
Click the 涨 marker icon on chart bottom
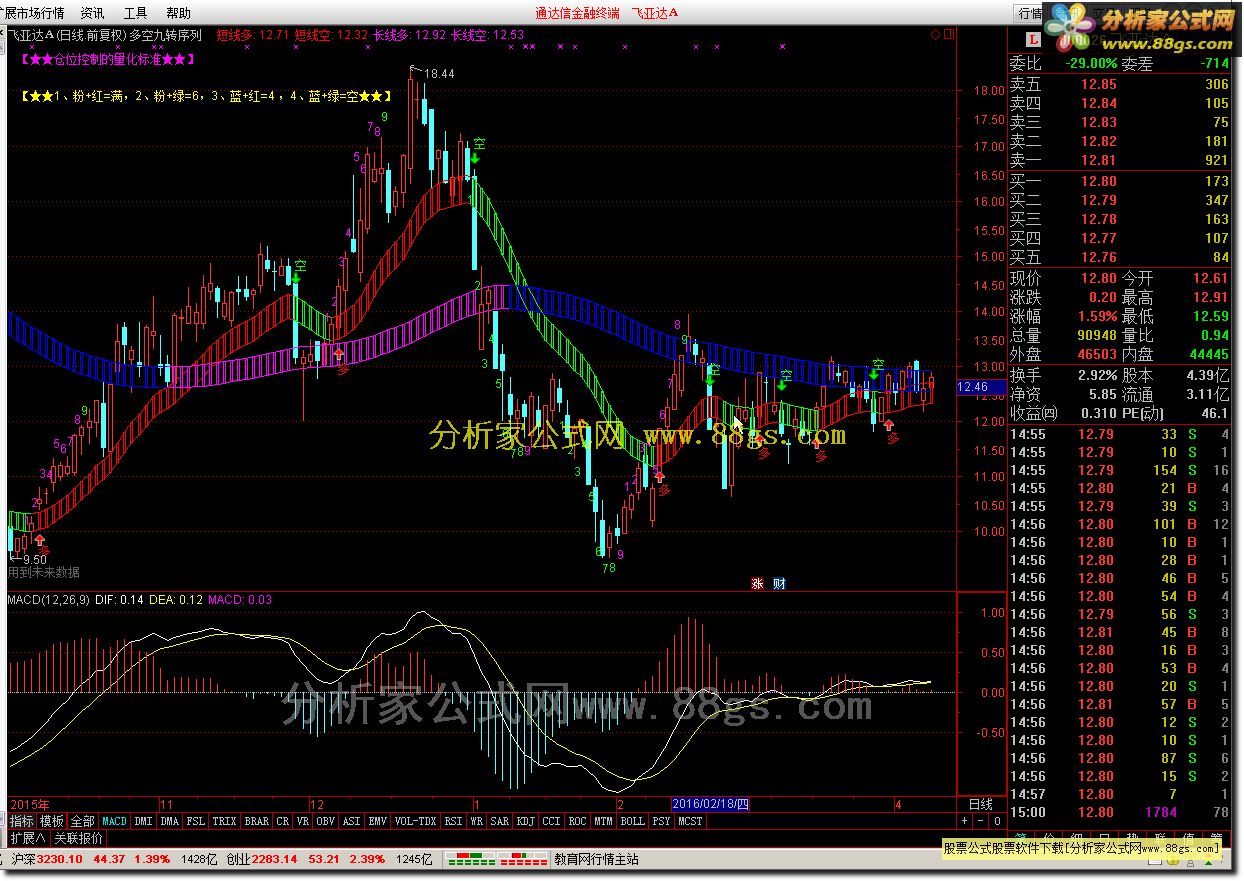pyautogui.click(x=757, y=584)
